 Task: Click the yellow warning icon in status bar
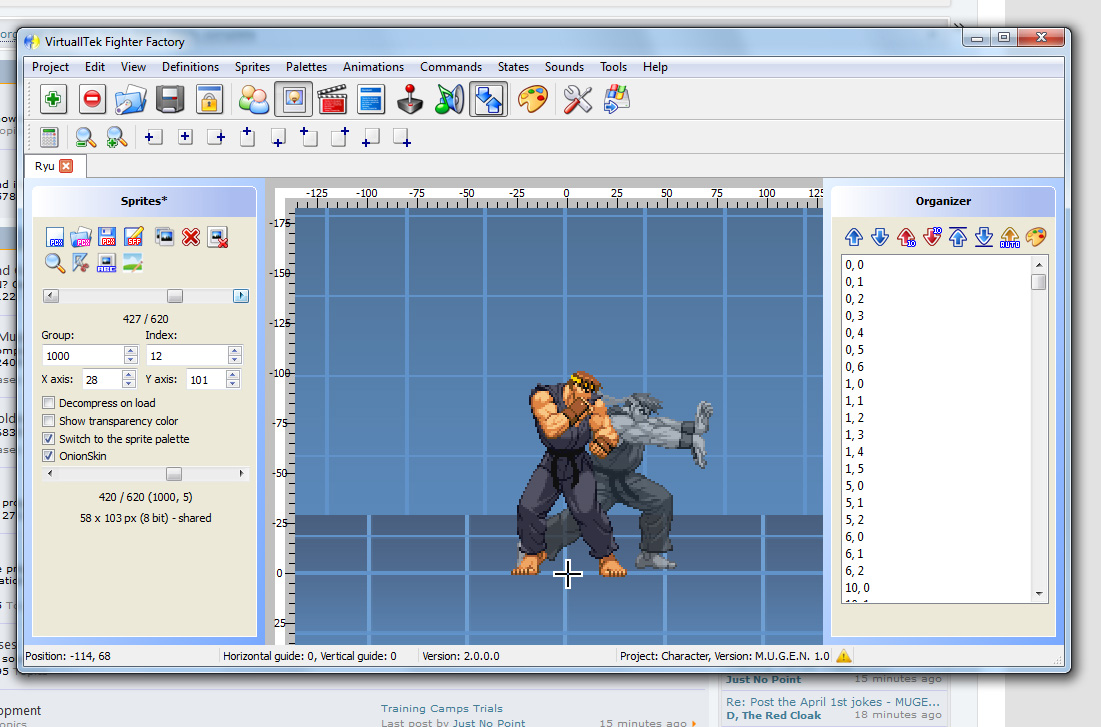tap(844, 656)
